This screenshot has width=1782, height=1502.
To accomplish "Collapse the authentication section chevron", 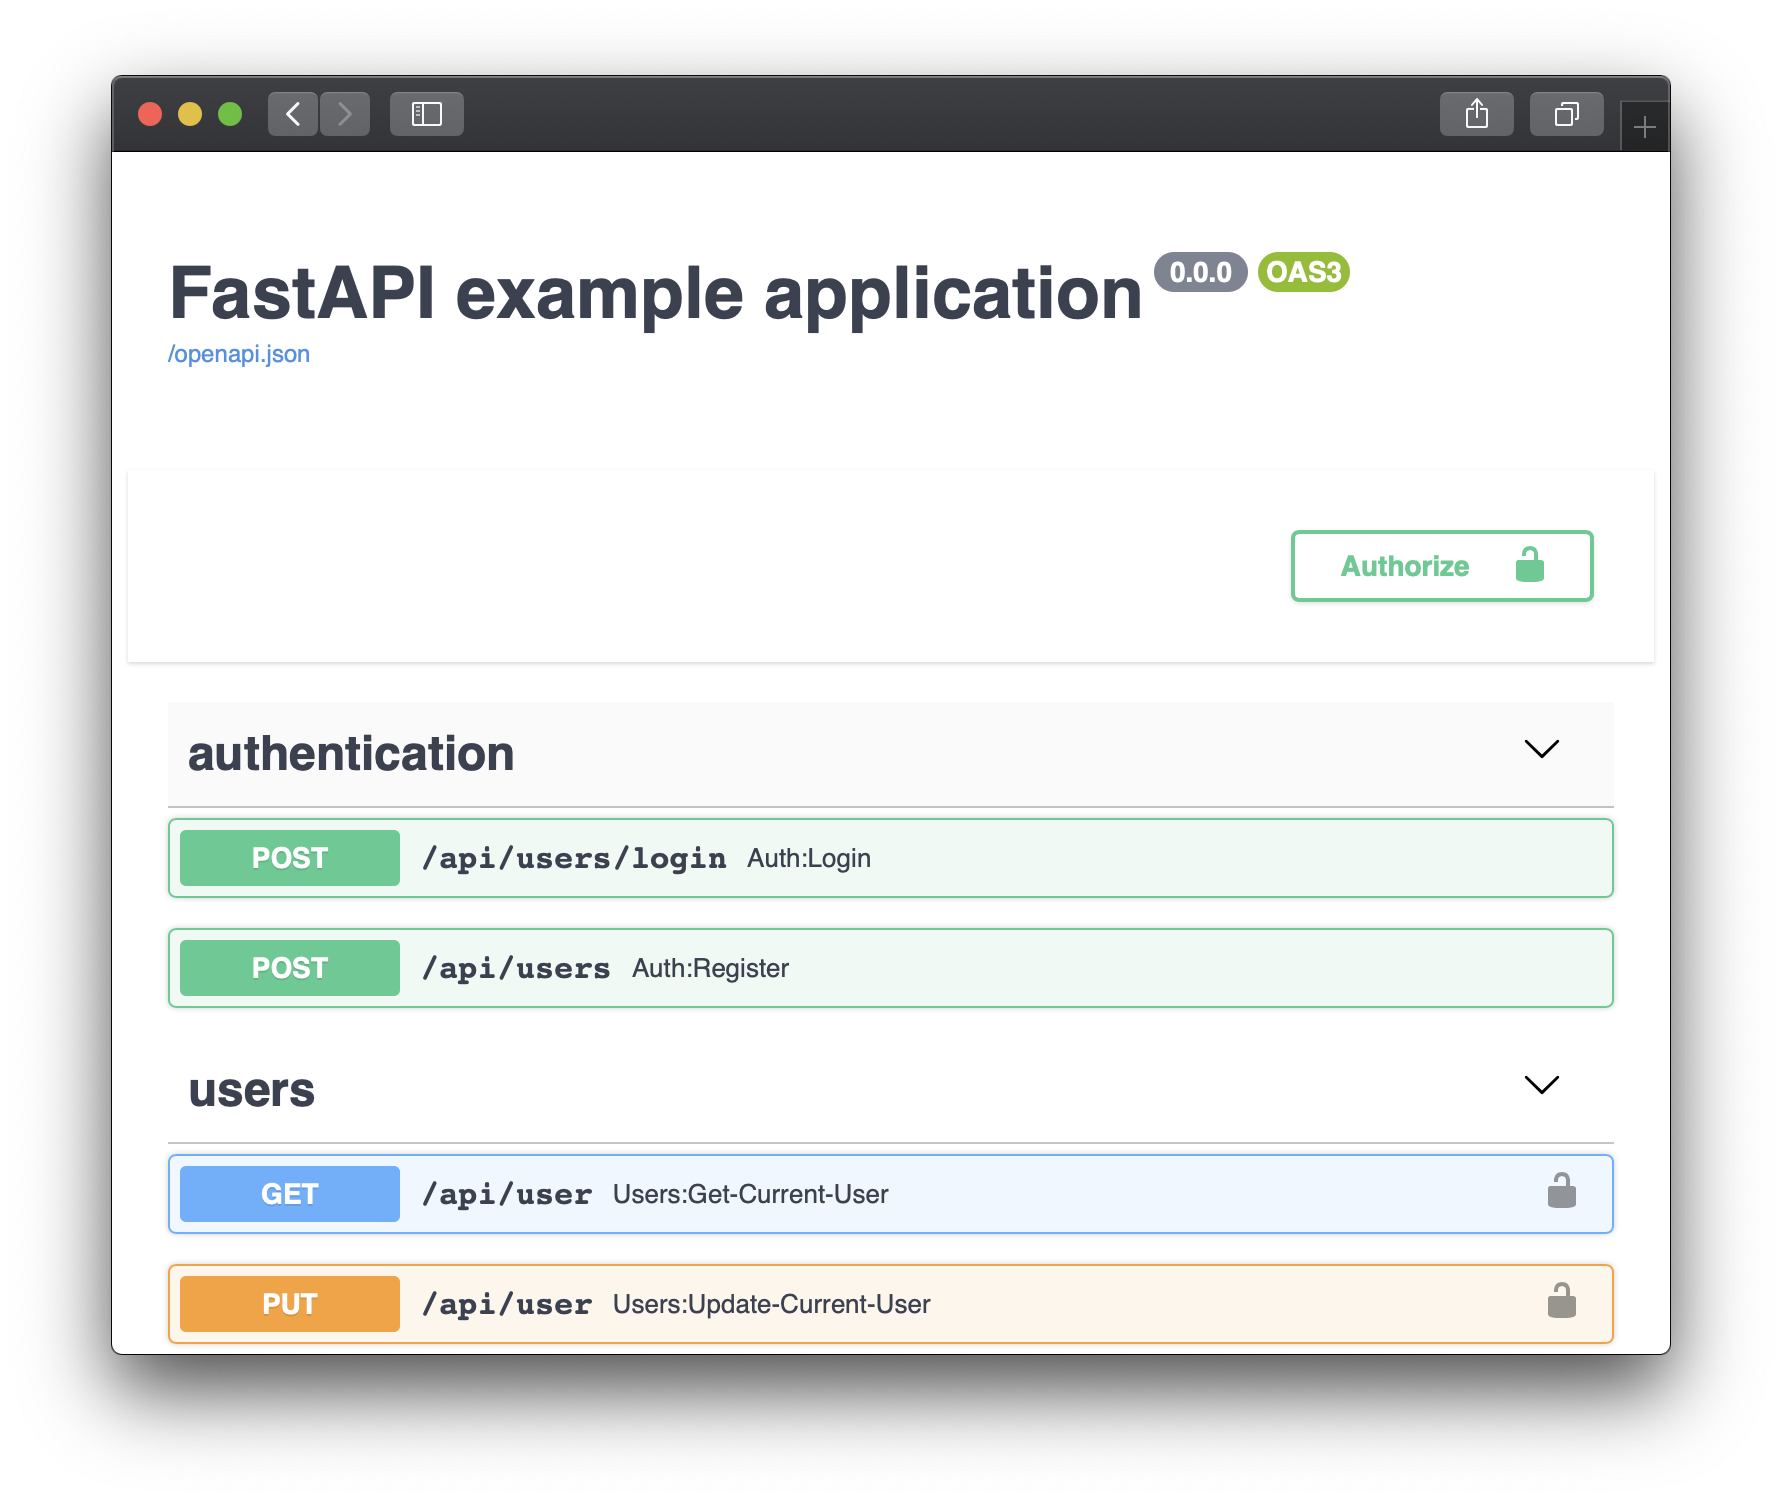I will [1540, 750].
